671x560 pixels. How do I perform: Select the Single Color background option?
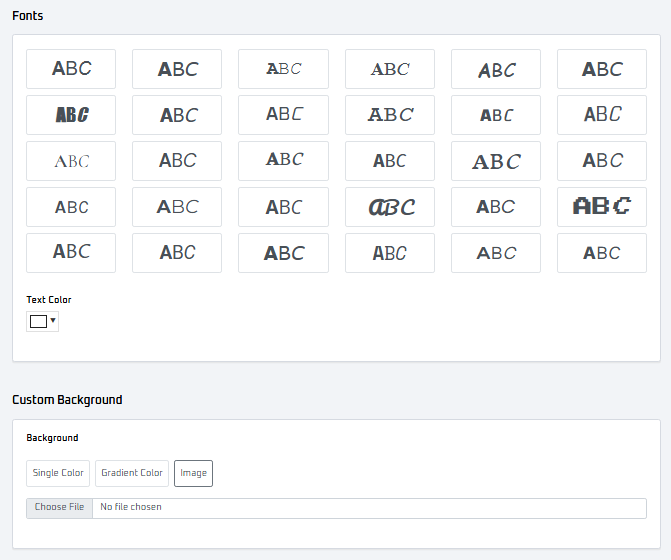click(58, 473)
